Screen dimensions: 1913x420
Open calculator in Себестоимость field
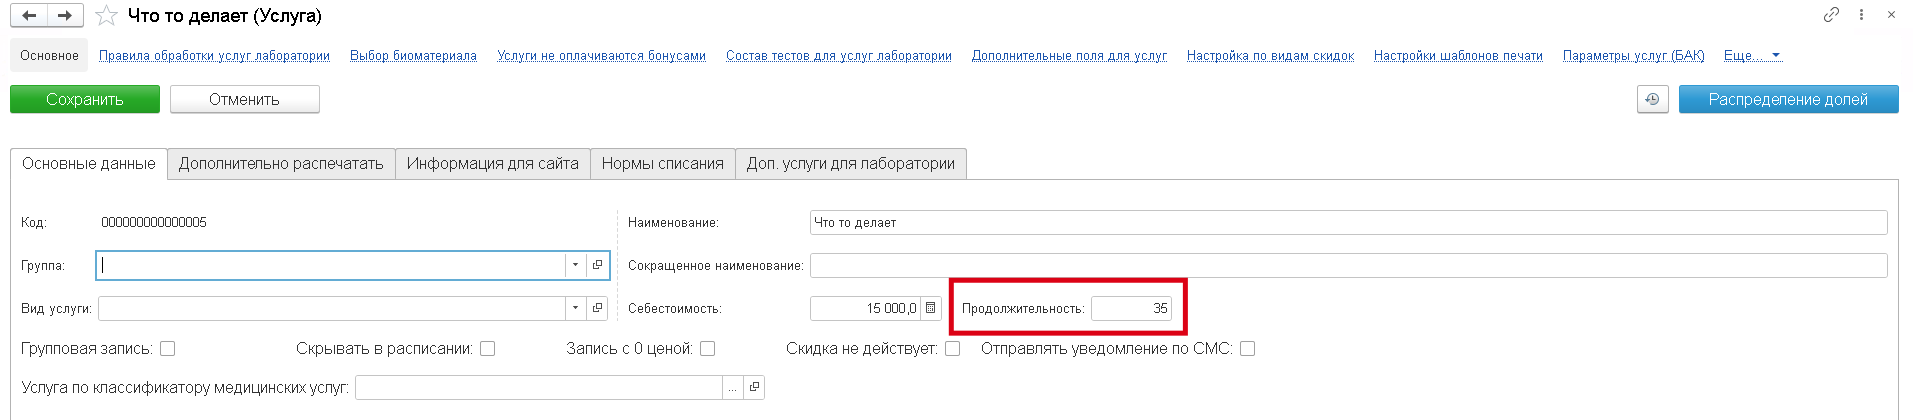930,308
